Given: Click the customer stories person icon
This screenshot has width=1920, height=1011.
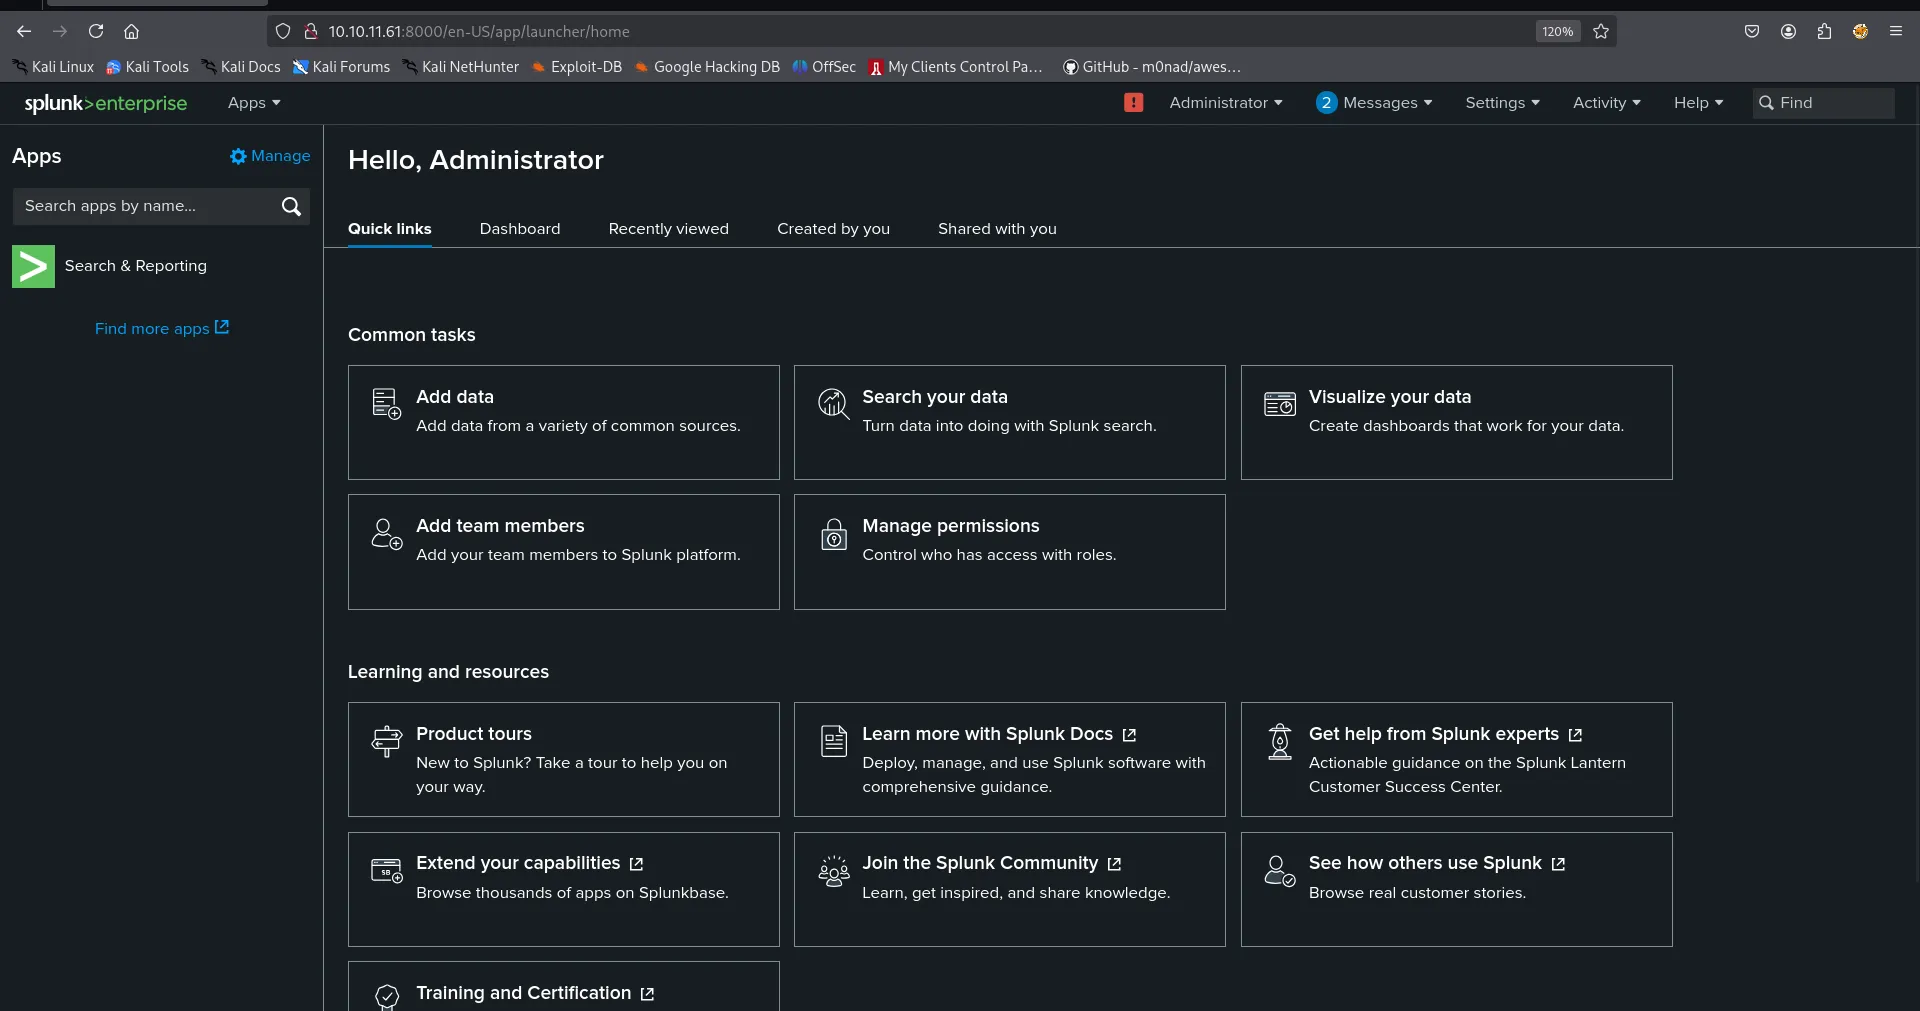Looking at the screenshot, I should tap(1280, 870).
